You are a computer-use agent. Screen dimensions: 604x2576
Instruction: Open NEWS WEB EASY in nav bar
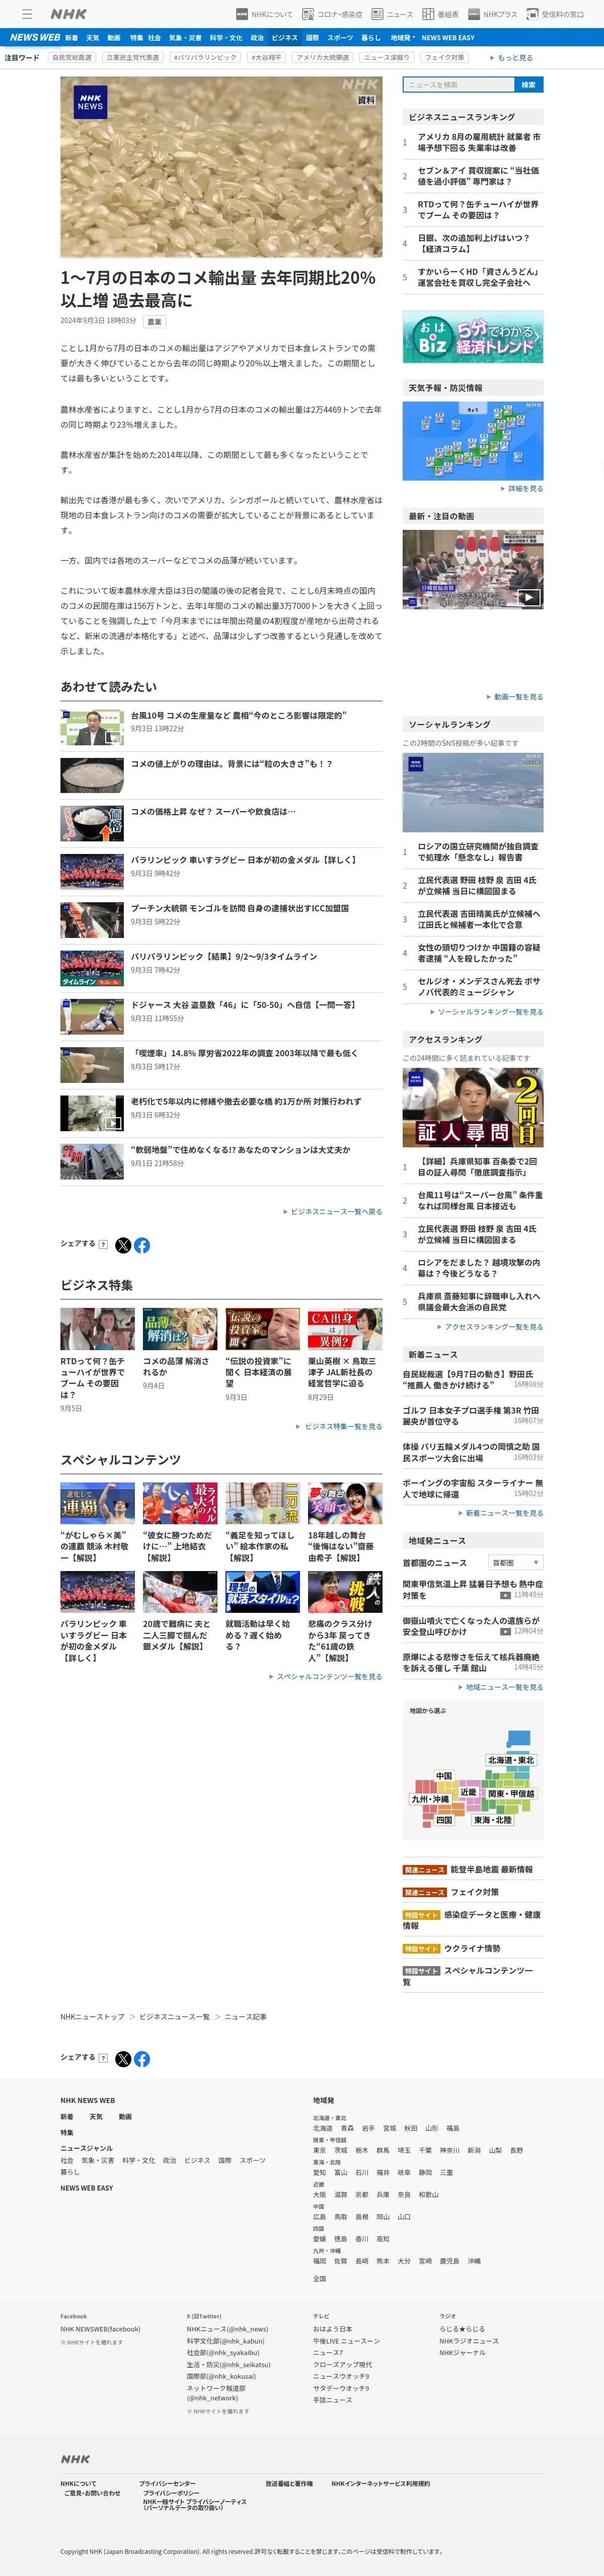click(448, 38)
